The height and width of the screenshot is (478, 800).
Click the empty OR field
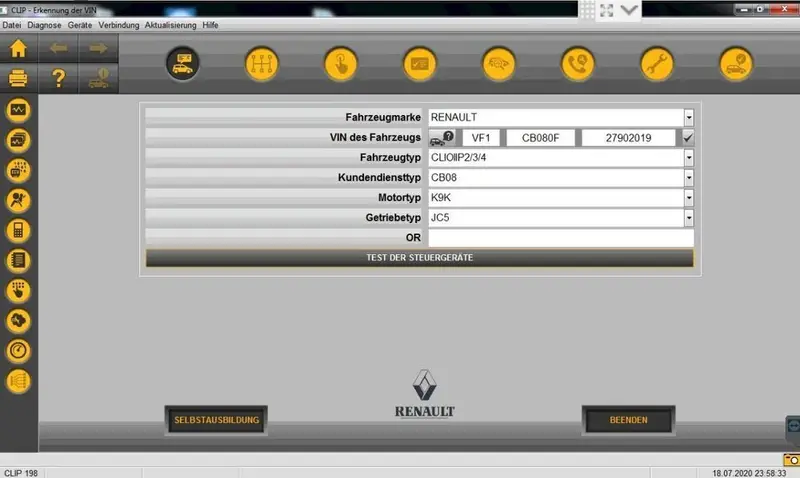click(x=561, y=238)
